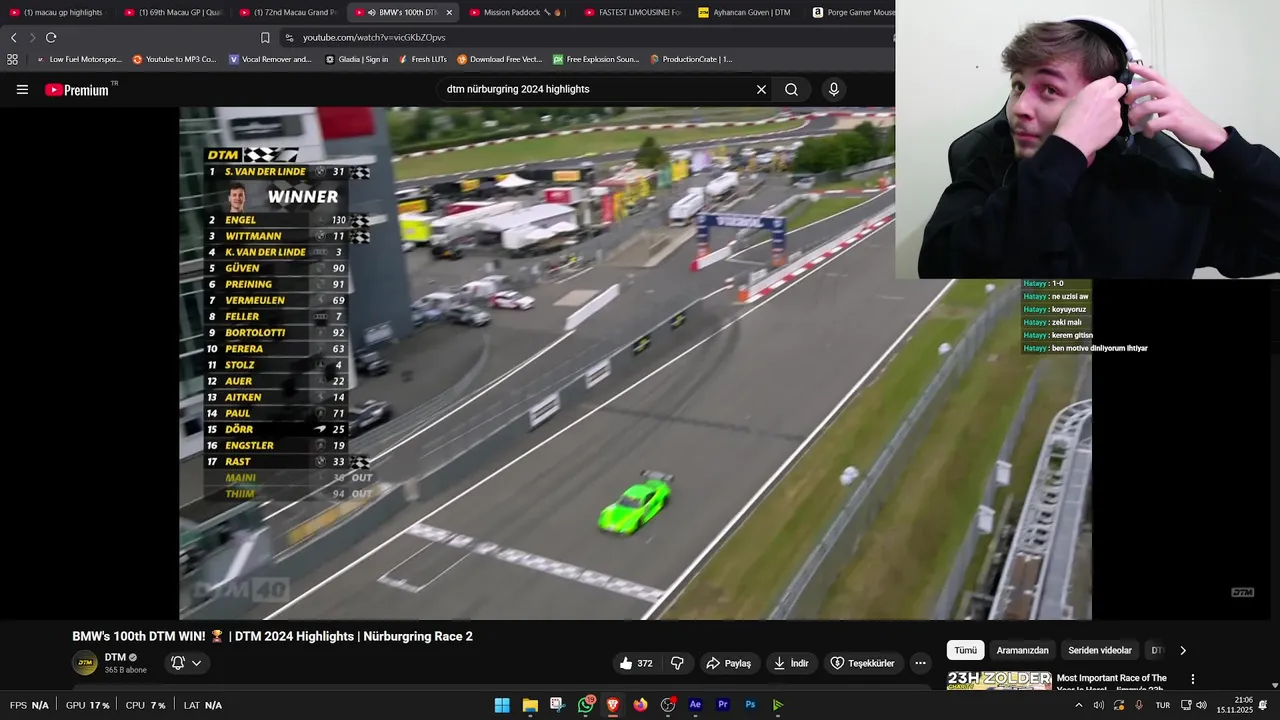Switch to 'Mission Paddock' tab
The image size is (1280, 720).
coord(517,12)
